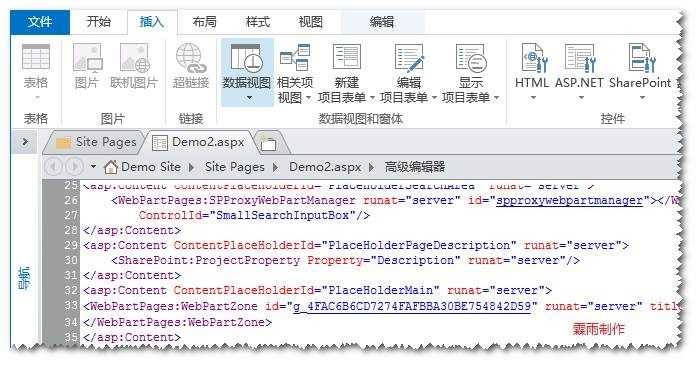Click the forward navigation arrow
This screenshot has height=366, width=700.
74,167
